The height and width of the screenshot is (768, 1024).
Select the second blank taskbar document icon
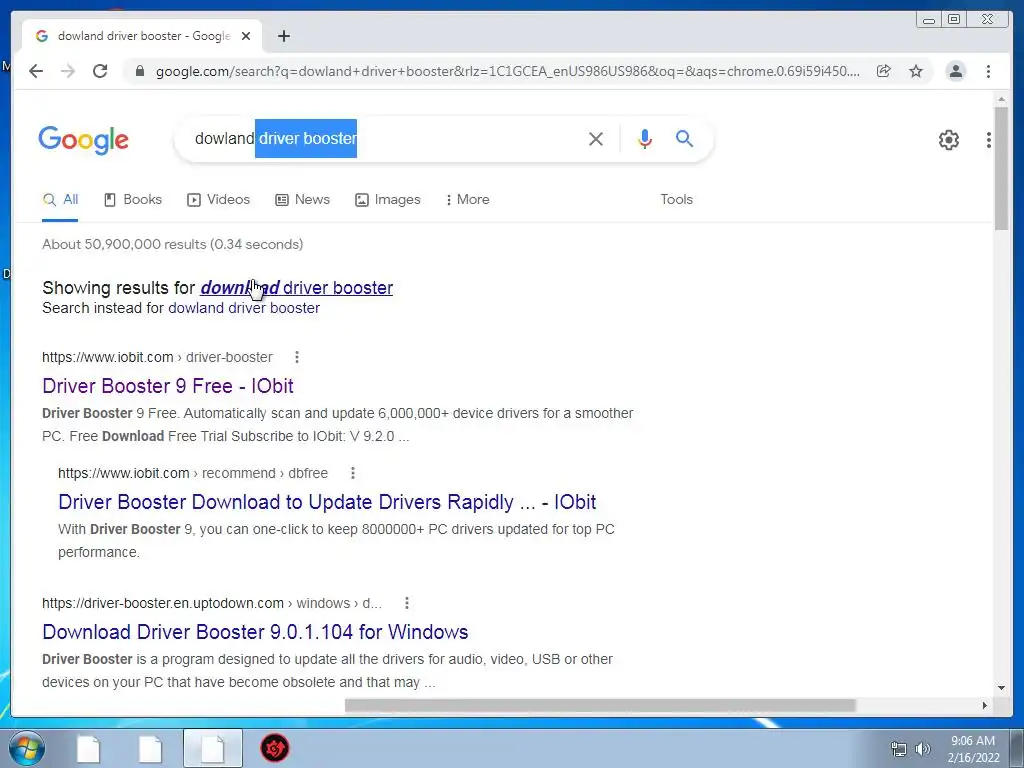(x=150, y=748)
